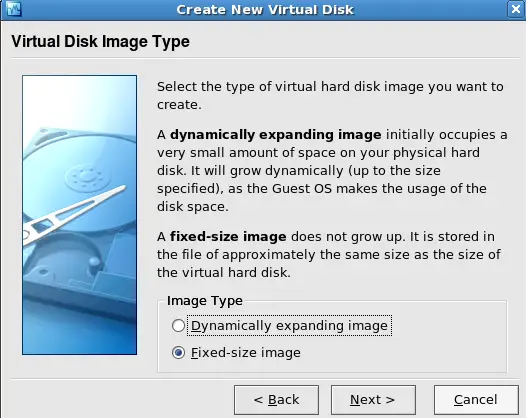Screen dimensions: 526x418
Task: Click bold 'dynamically expanding image' text in description
Action: tap(276, 135)
